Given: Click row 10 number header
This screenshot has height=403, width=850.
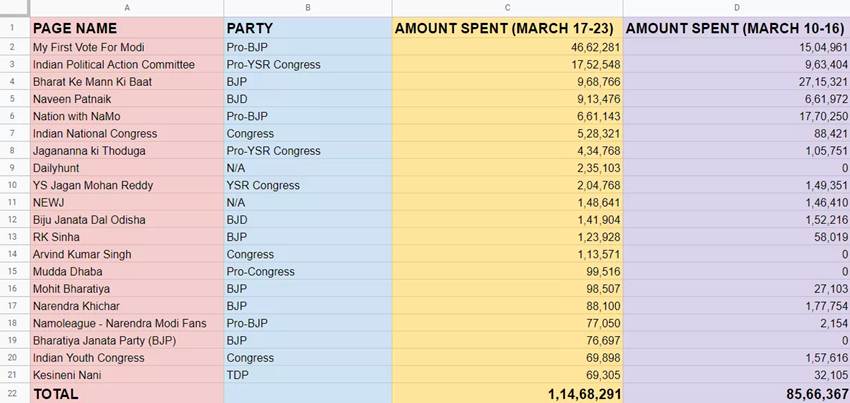Looking at the screenshot, I should click(14, 185).
